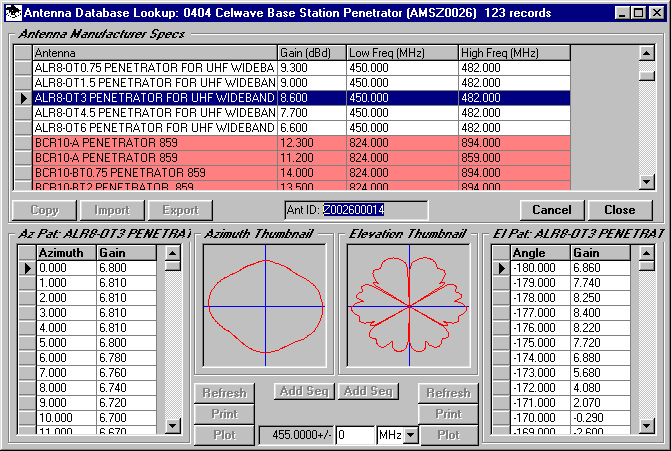The height and width of the screenshot is (451, 671).
Task: Click the Antenna column header
Action: (155, 53)
